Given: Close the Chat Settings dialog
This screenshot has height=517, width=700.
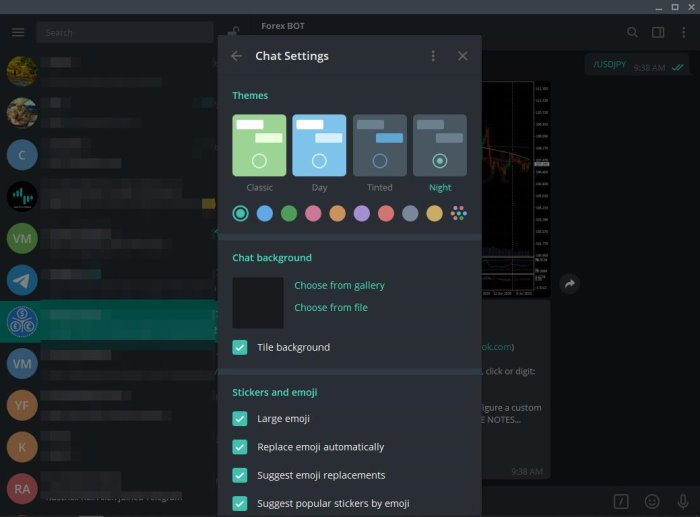Looking at the screenshot, I should pyautogui.click(x=463, y=56).
